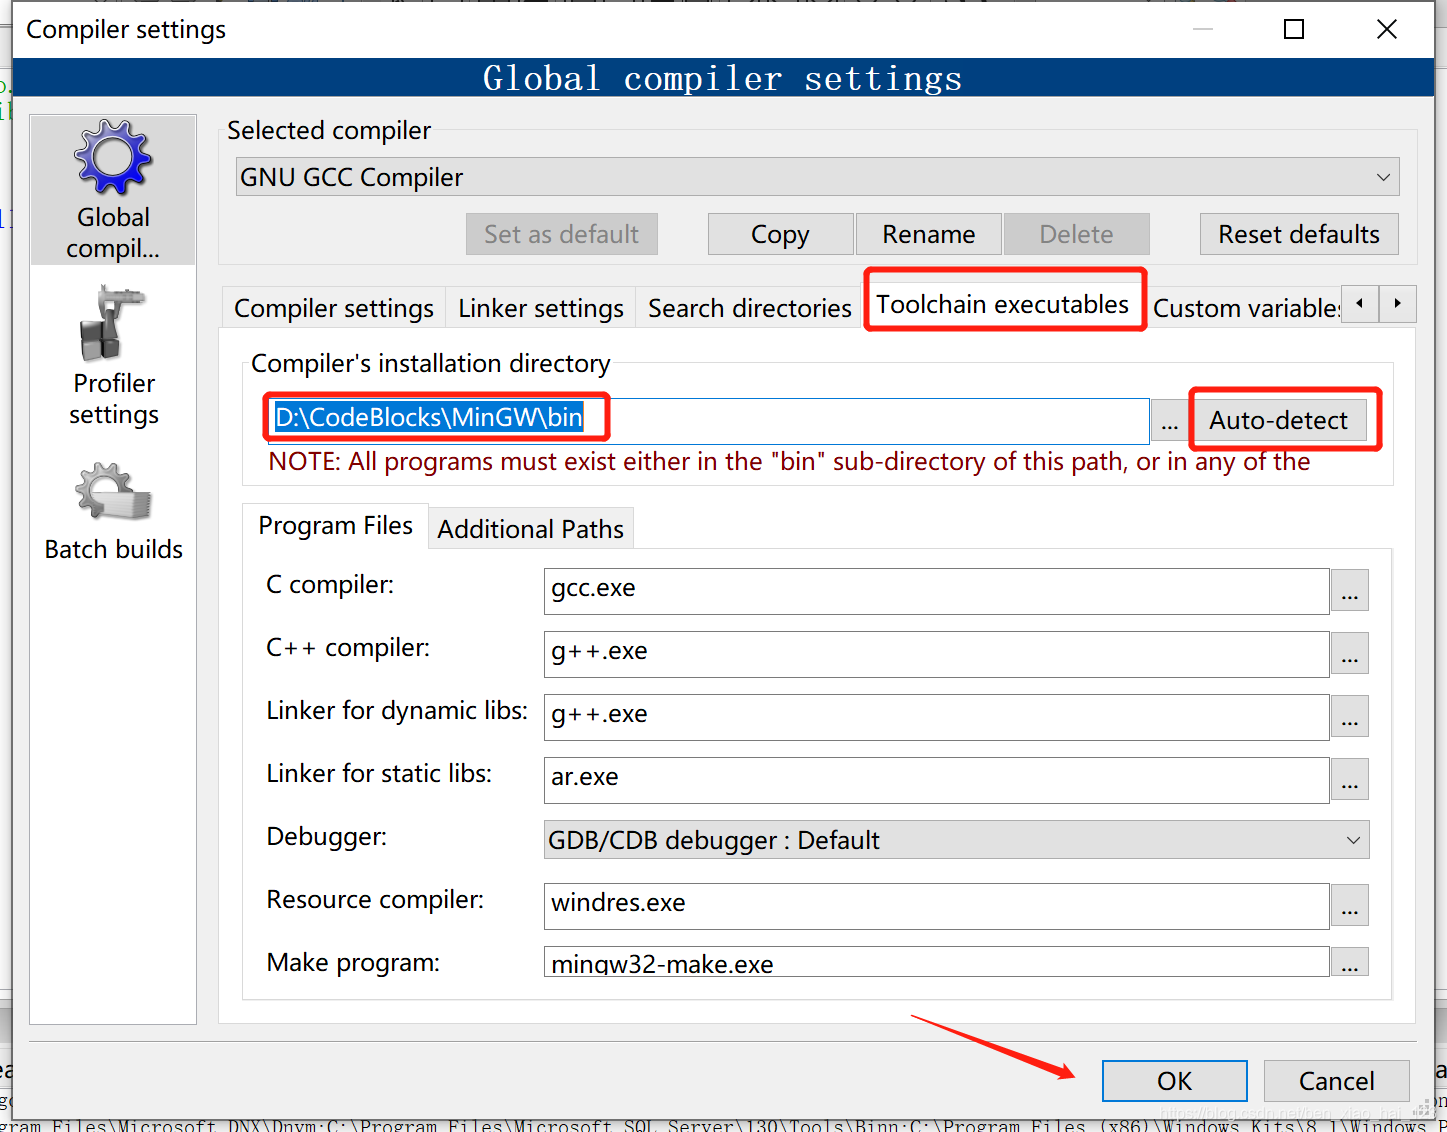Click the Linker for static libs field

[x=936, y=780]
